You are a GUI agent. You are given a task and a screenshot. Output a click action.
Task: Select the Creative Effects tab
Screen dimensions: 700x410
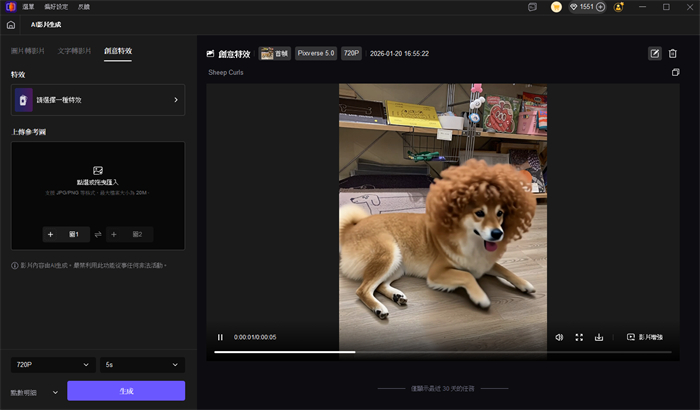[118, 51]
